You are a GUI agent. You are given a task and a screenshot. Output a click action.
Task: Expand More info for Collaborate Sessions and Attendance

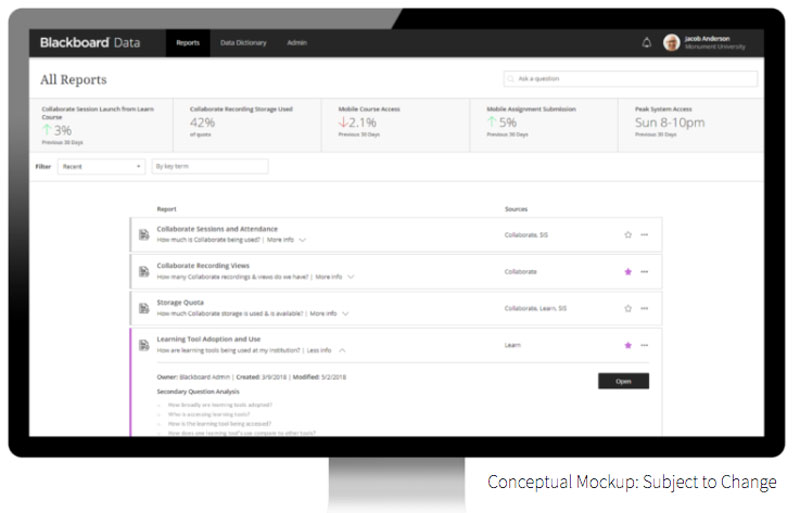click(286, 240)
